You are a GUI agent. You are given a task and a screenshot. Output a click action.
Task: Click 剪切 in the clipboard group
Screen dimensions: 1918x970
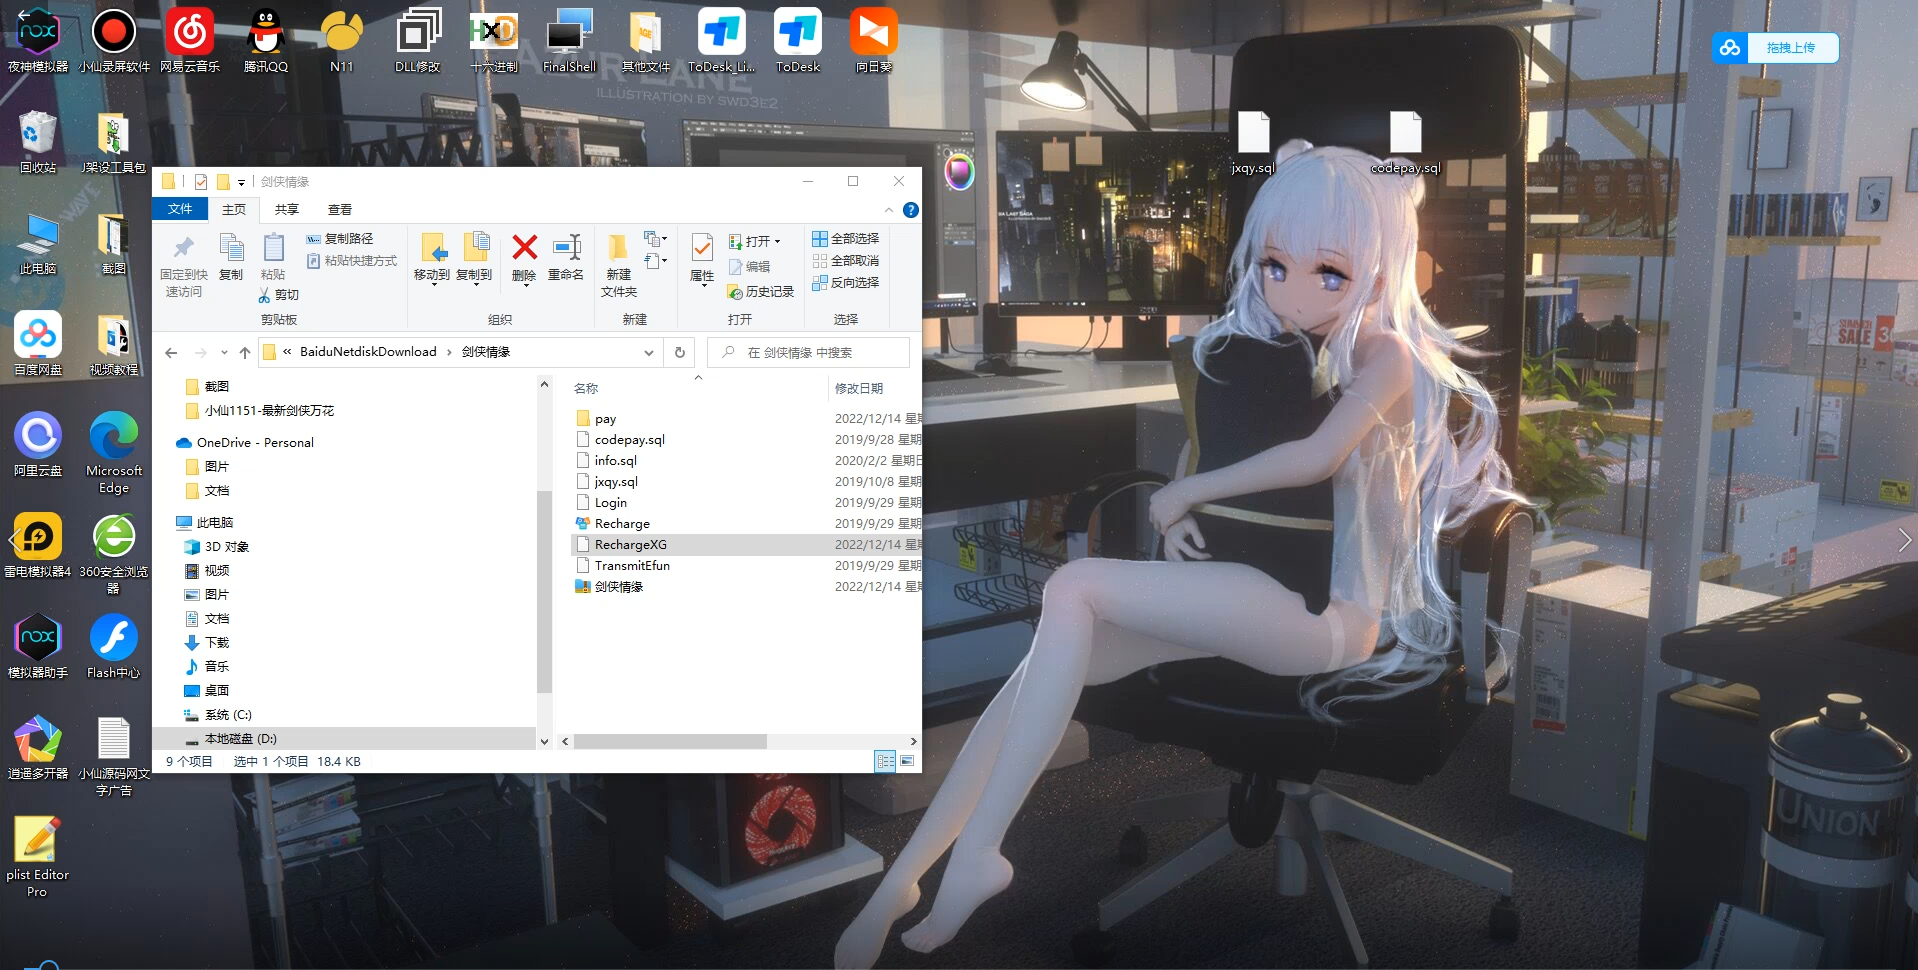pos(279,294)
